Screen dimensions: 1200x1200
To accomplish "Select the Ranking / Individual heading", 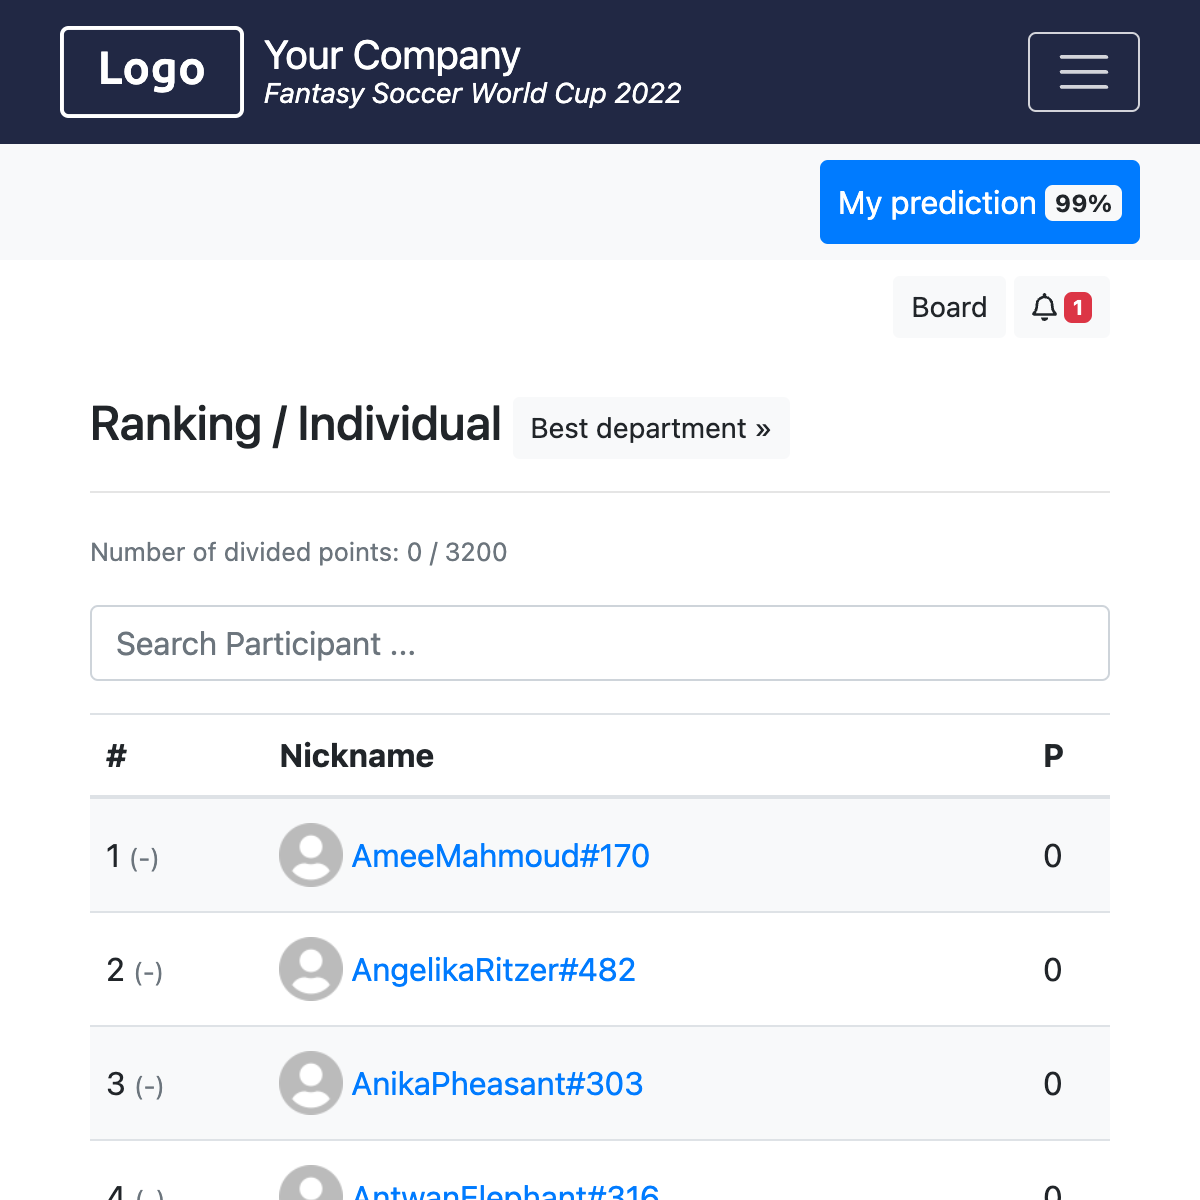I will click(295, 424).
